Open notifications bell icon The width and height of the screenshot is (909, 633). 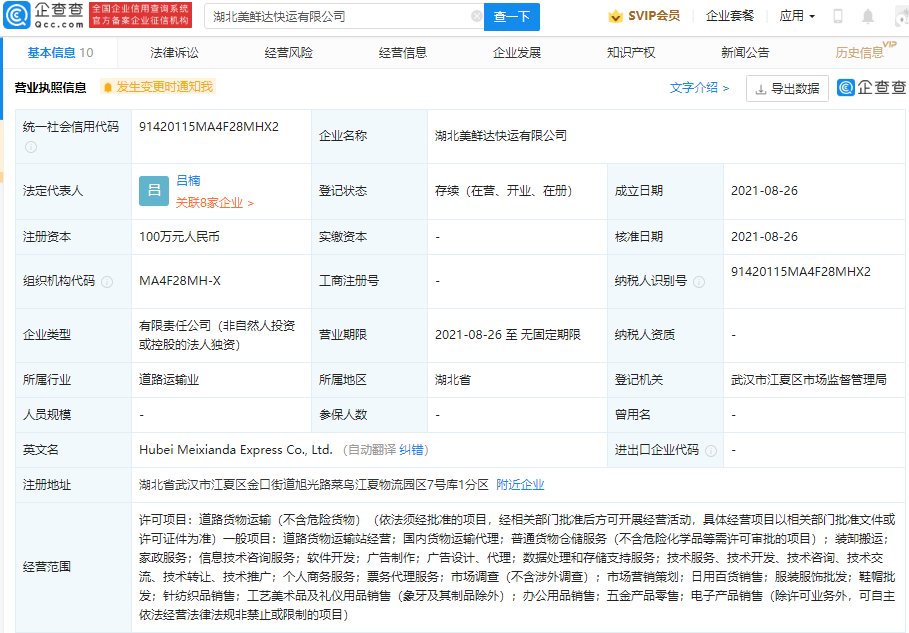[867, 17]
